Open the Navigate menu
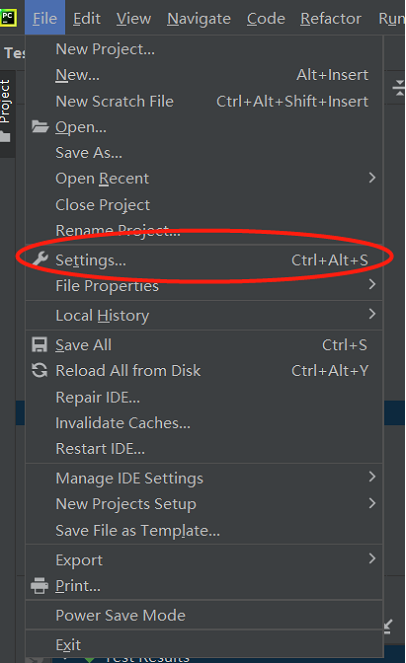Image resolution: width=406 pixels, height=663 pixels. pos(199,19)
